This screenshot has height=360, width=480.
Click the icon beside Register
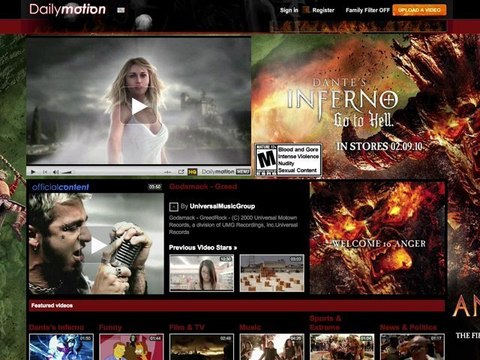coord(306,10)
